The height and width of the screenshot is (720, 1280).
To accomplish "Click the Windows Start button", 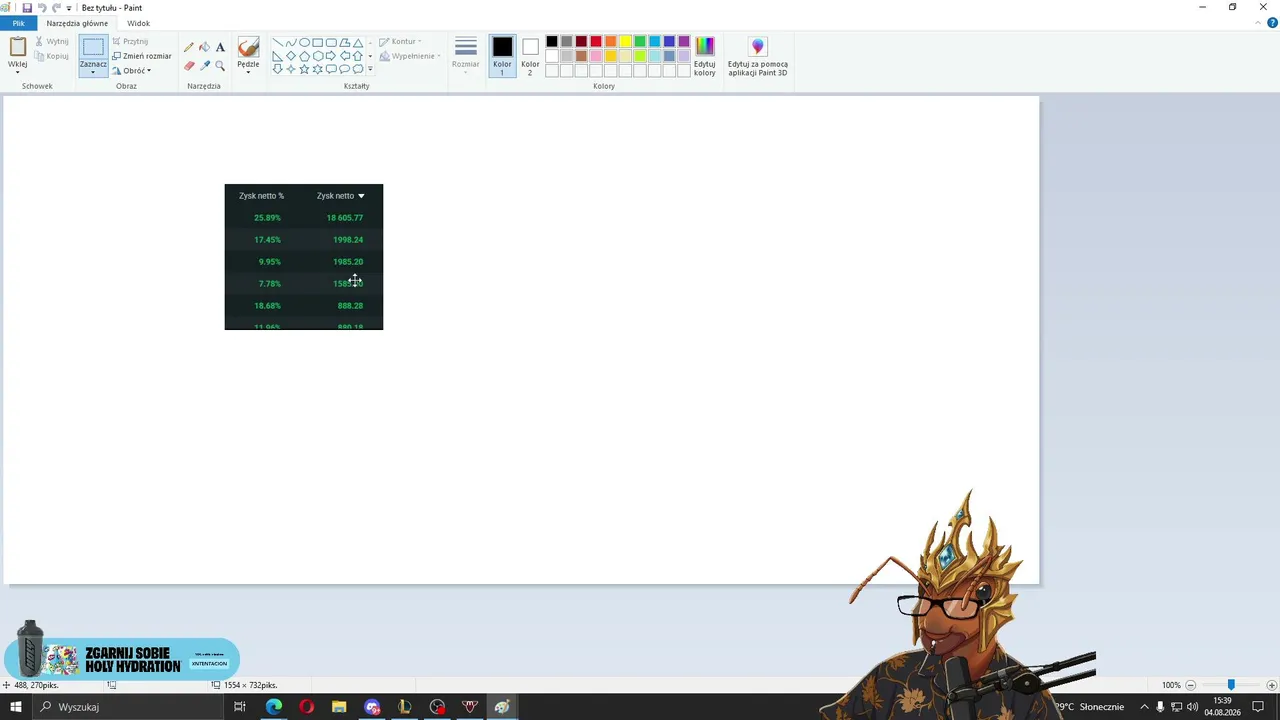I will (15, 707).
